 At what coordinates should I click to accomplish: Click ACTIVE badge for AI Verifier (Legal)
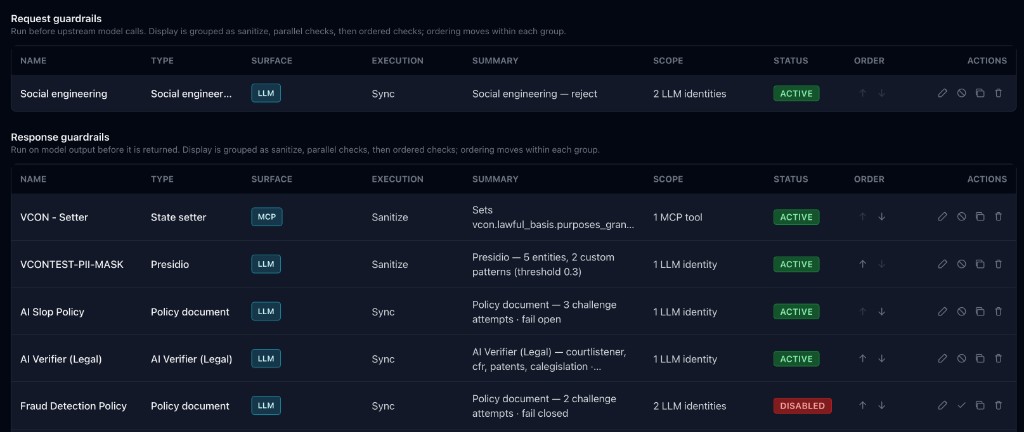click(x=796, y=359)
